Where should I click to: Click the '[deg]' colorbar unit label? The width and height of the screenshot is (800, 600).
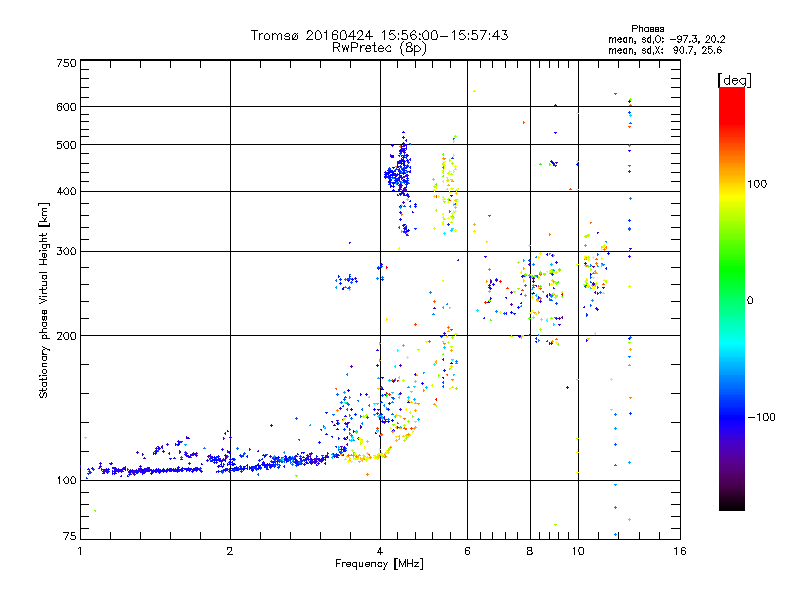[x=734, y=80]
